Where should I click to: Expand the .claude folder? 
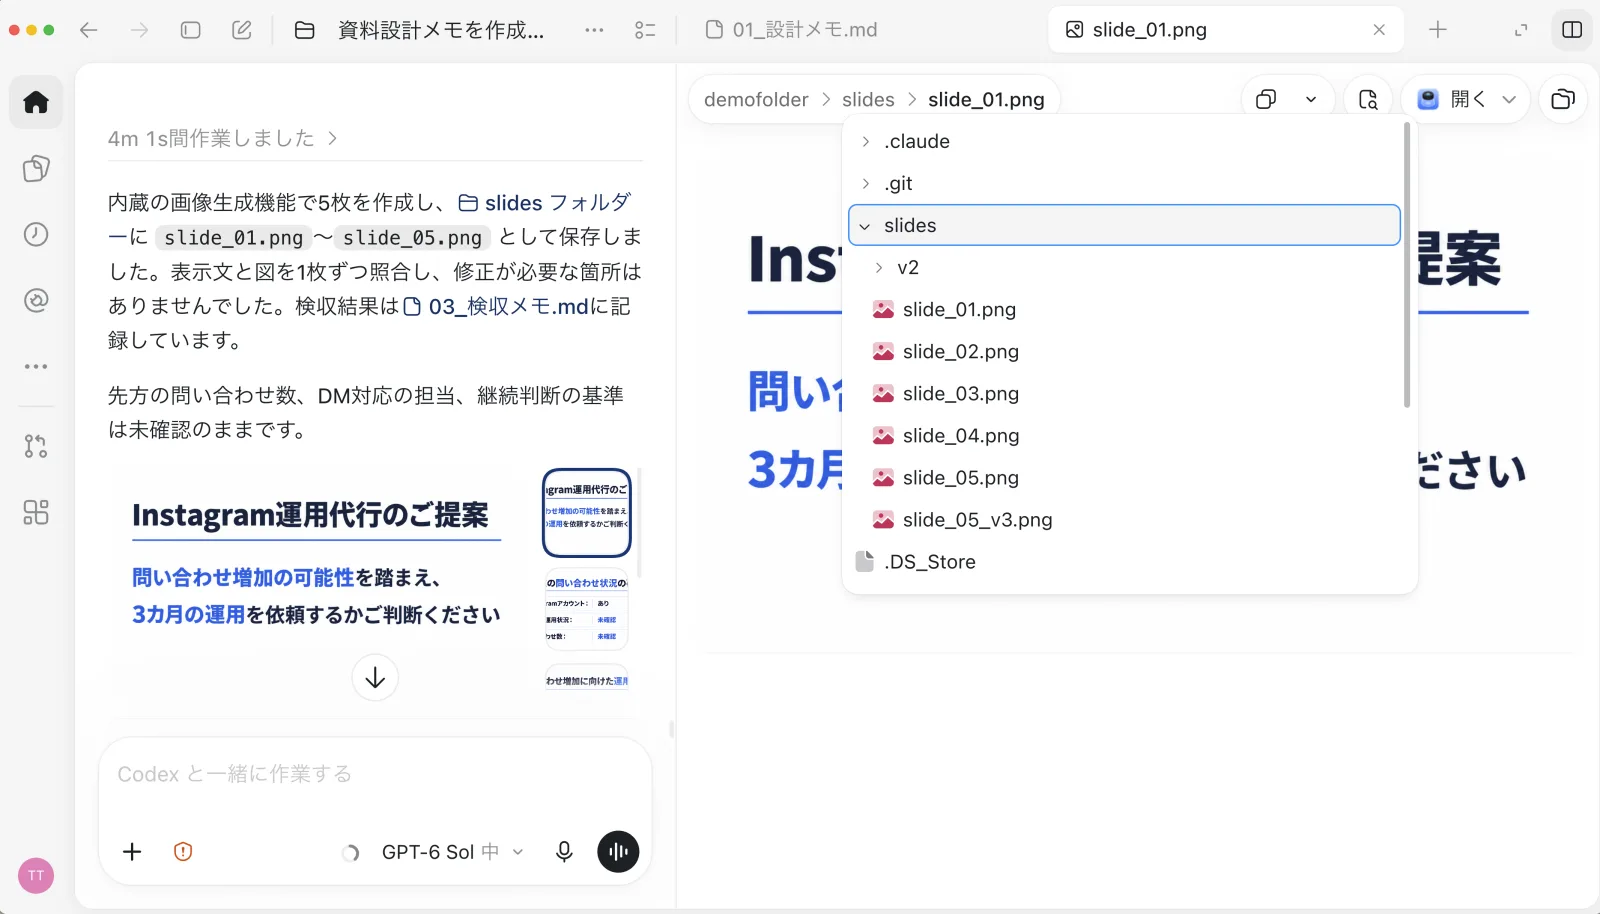866,141
